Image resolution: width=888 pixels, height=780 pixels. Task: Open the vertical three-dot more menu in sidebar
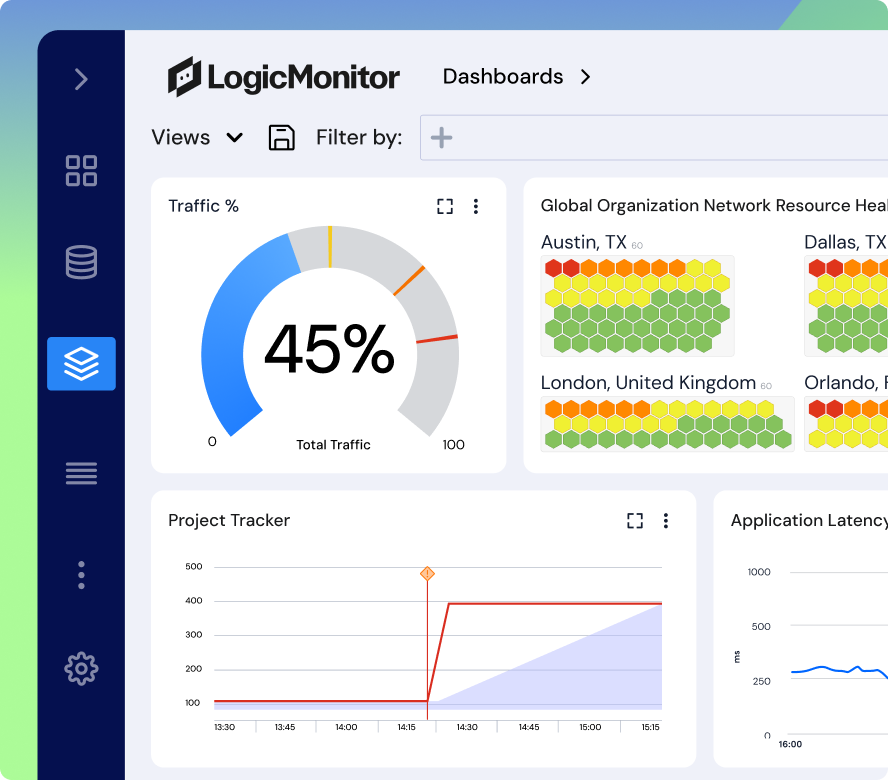click(x=81, y=575)
